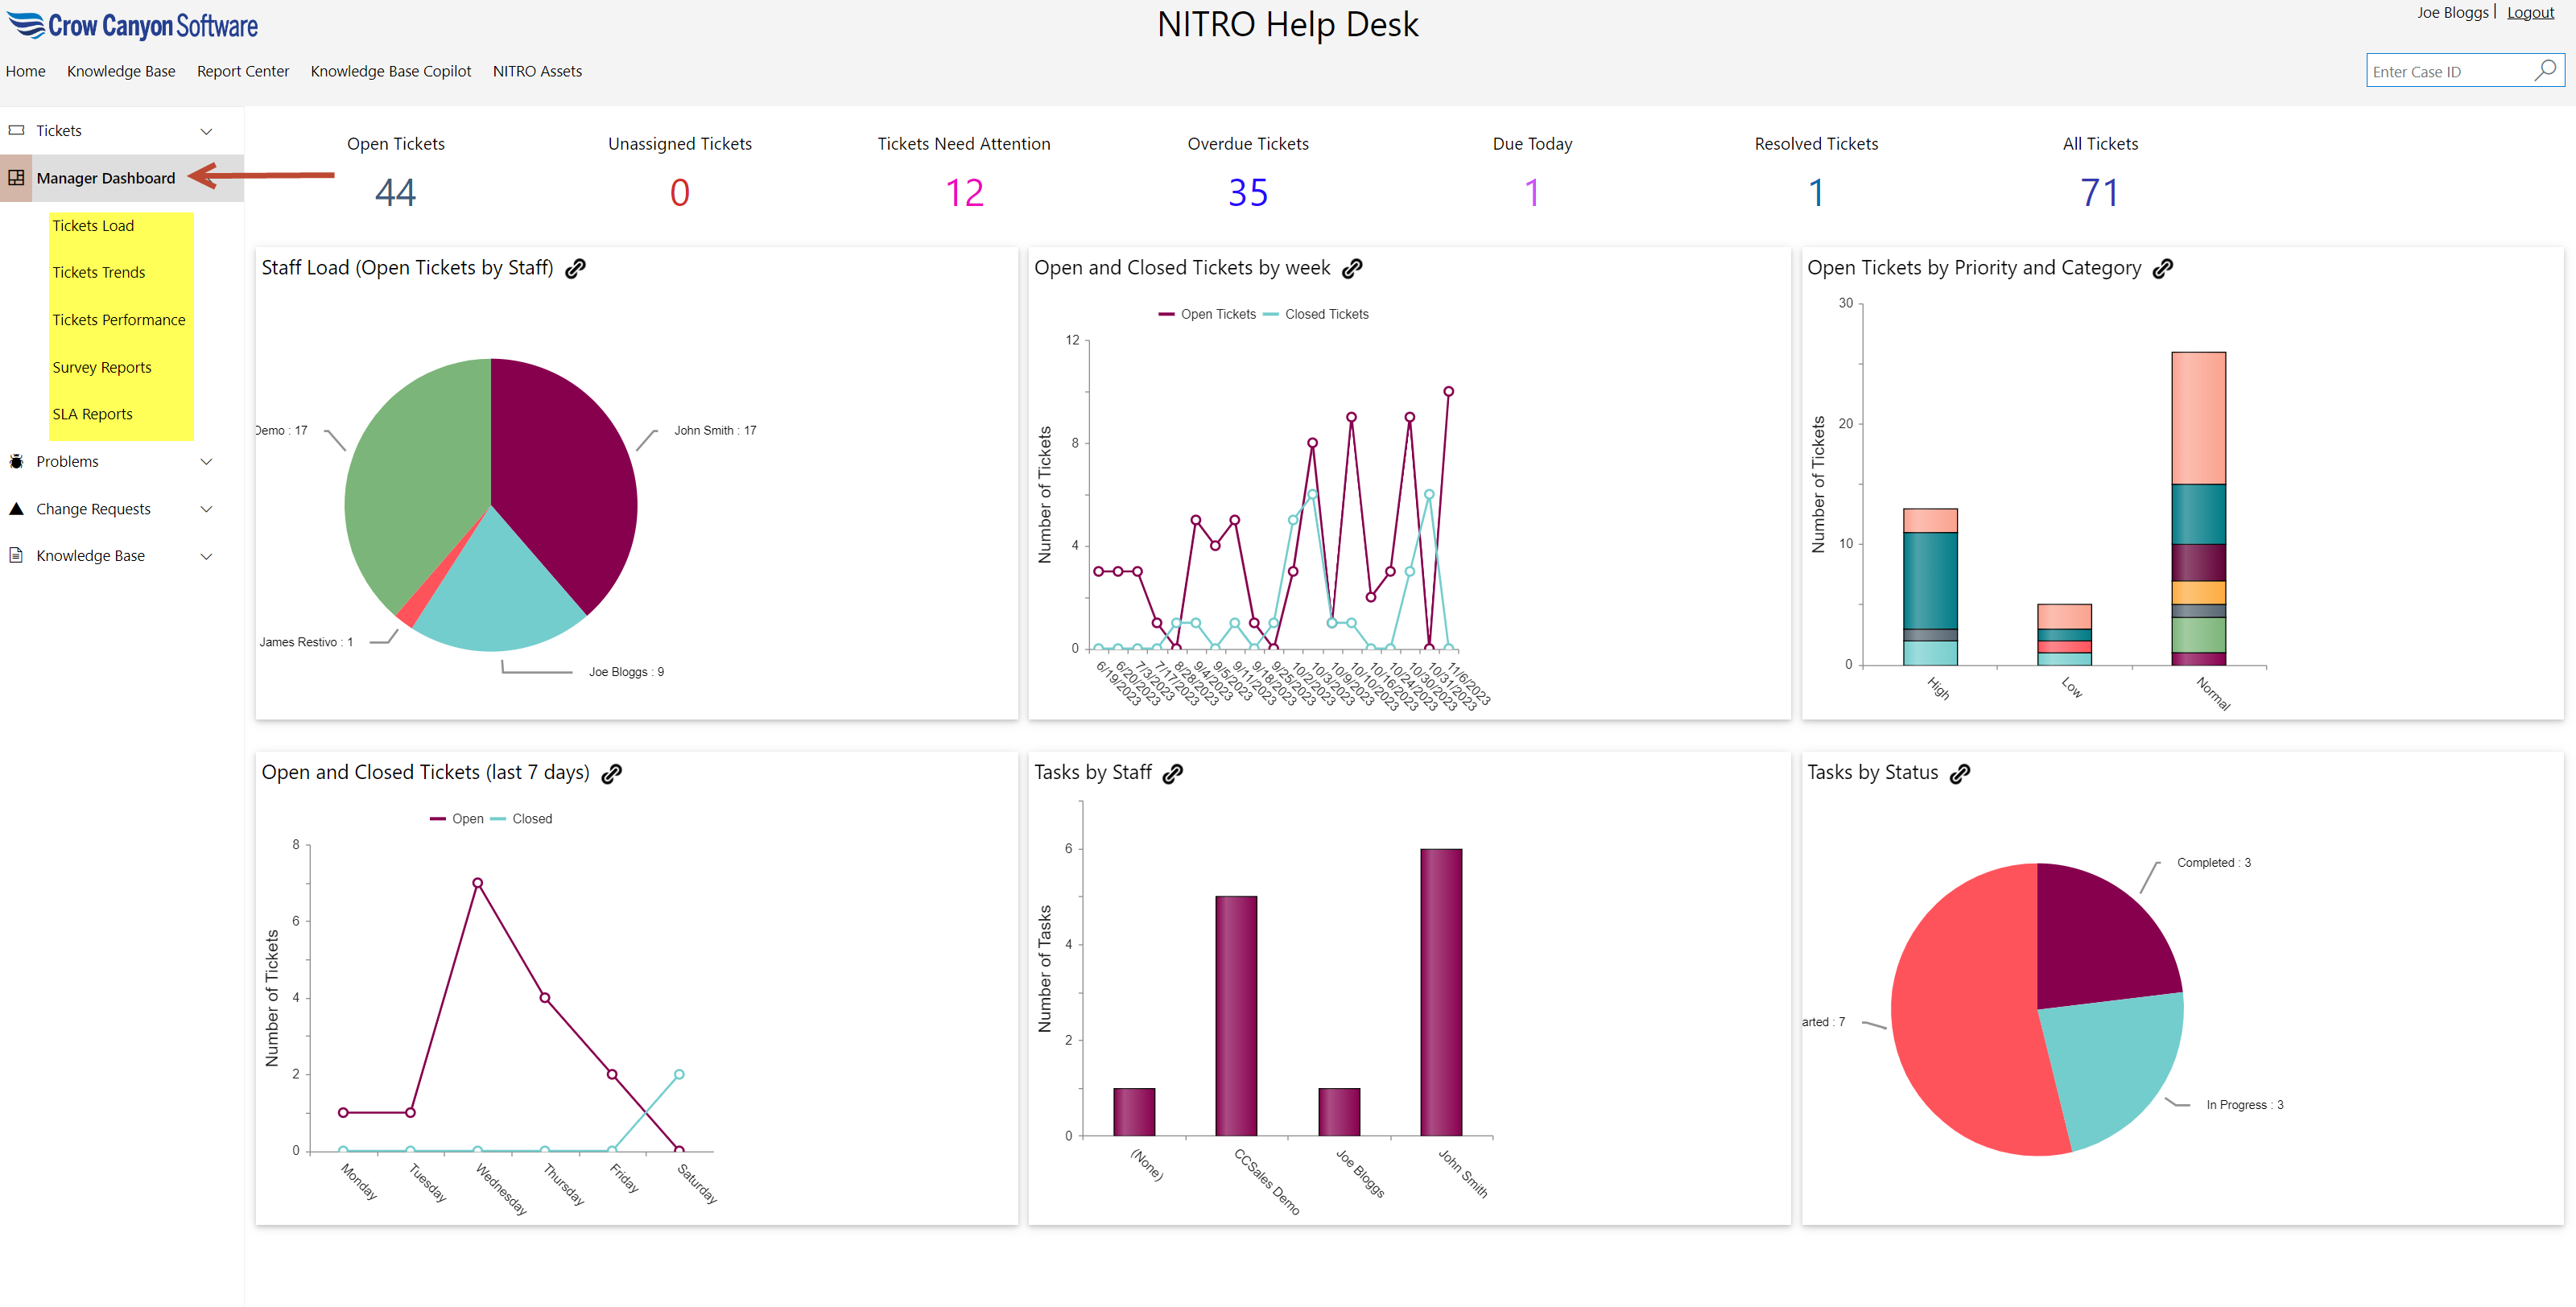2576x1307 pixels.
Task: Toggle Open Tickets series in weekly chart legend
Action: [1208, 314]
